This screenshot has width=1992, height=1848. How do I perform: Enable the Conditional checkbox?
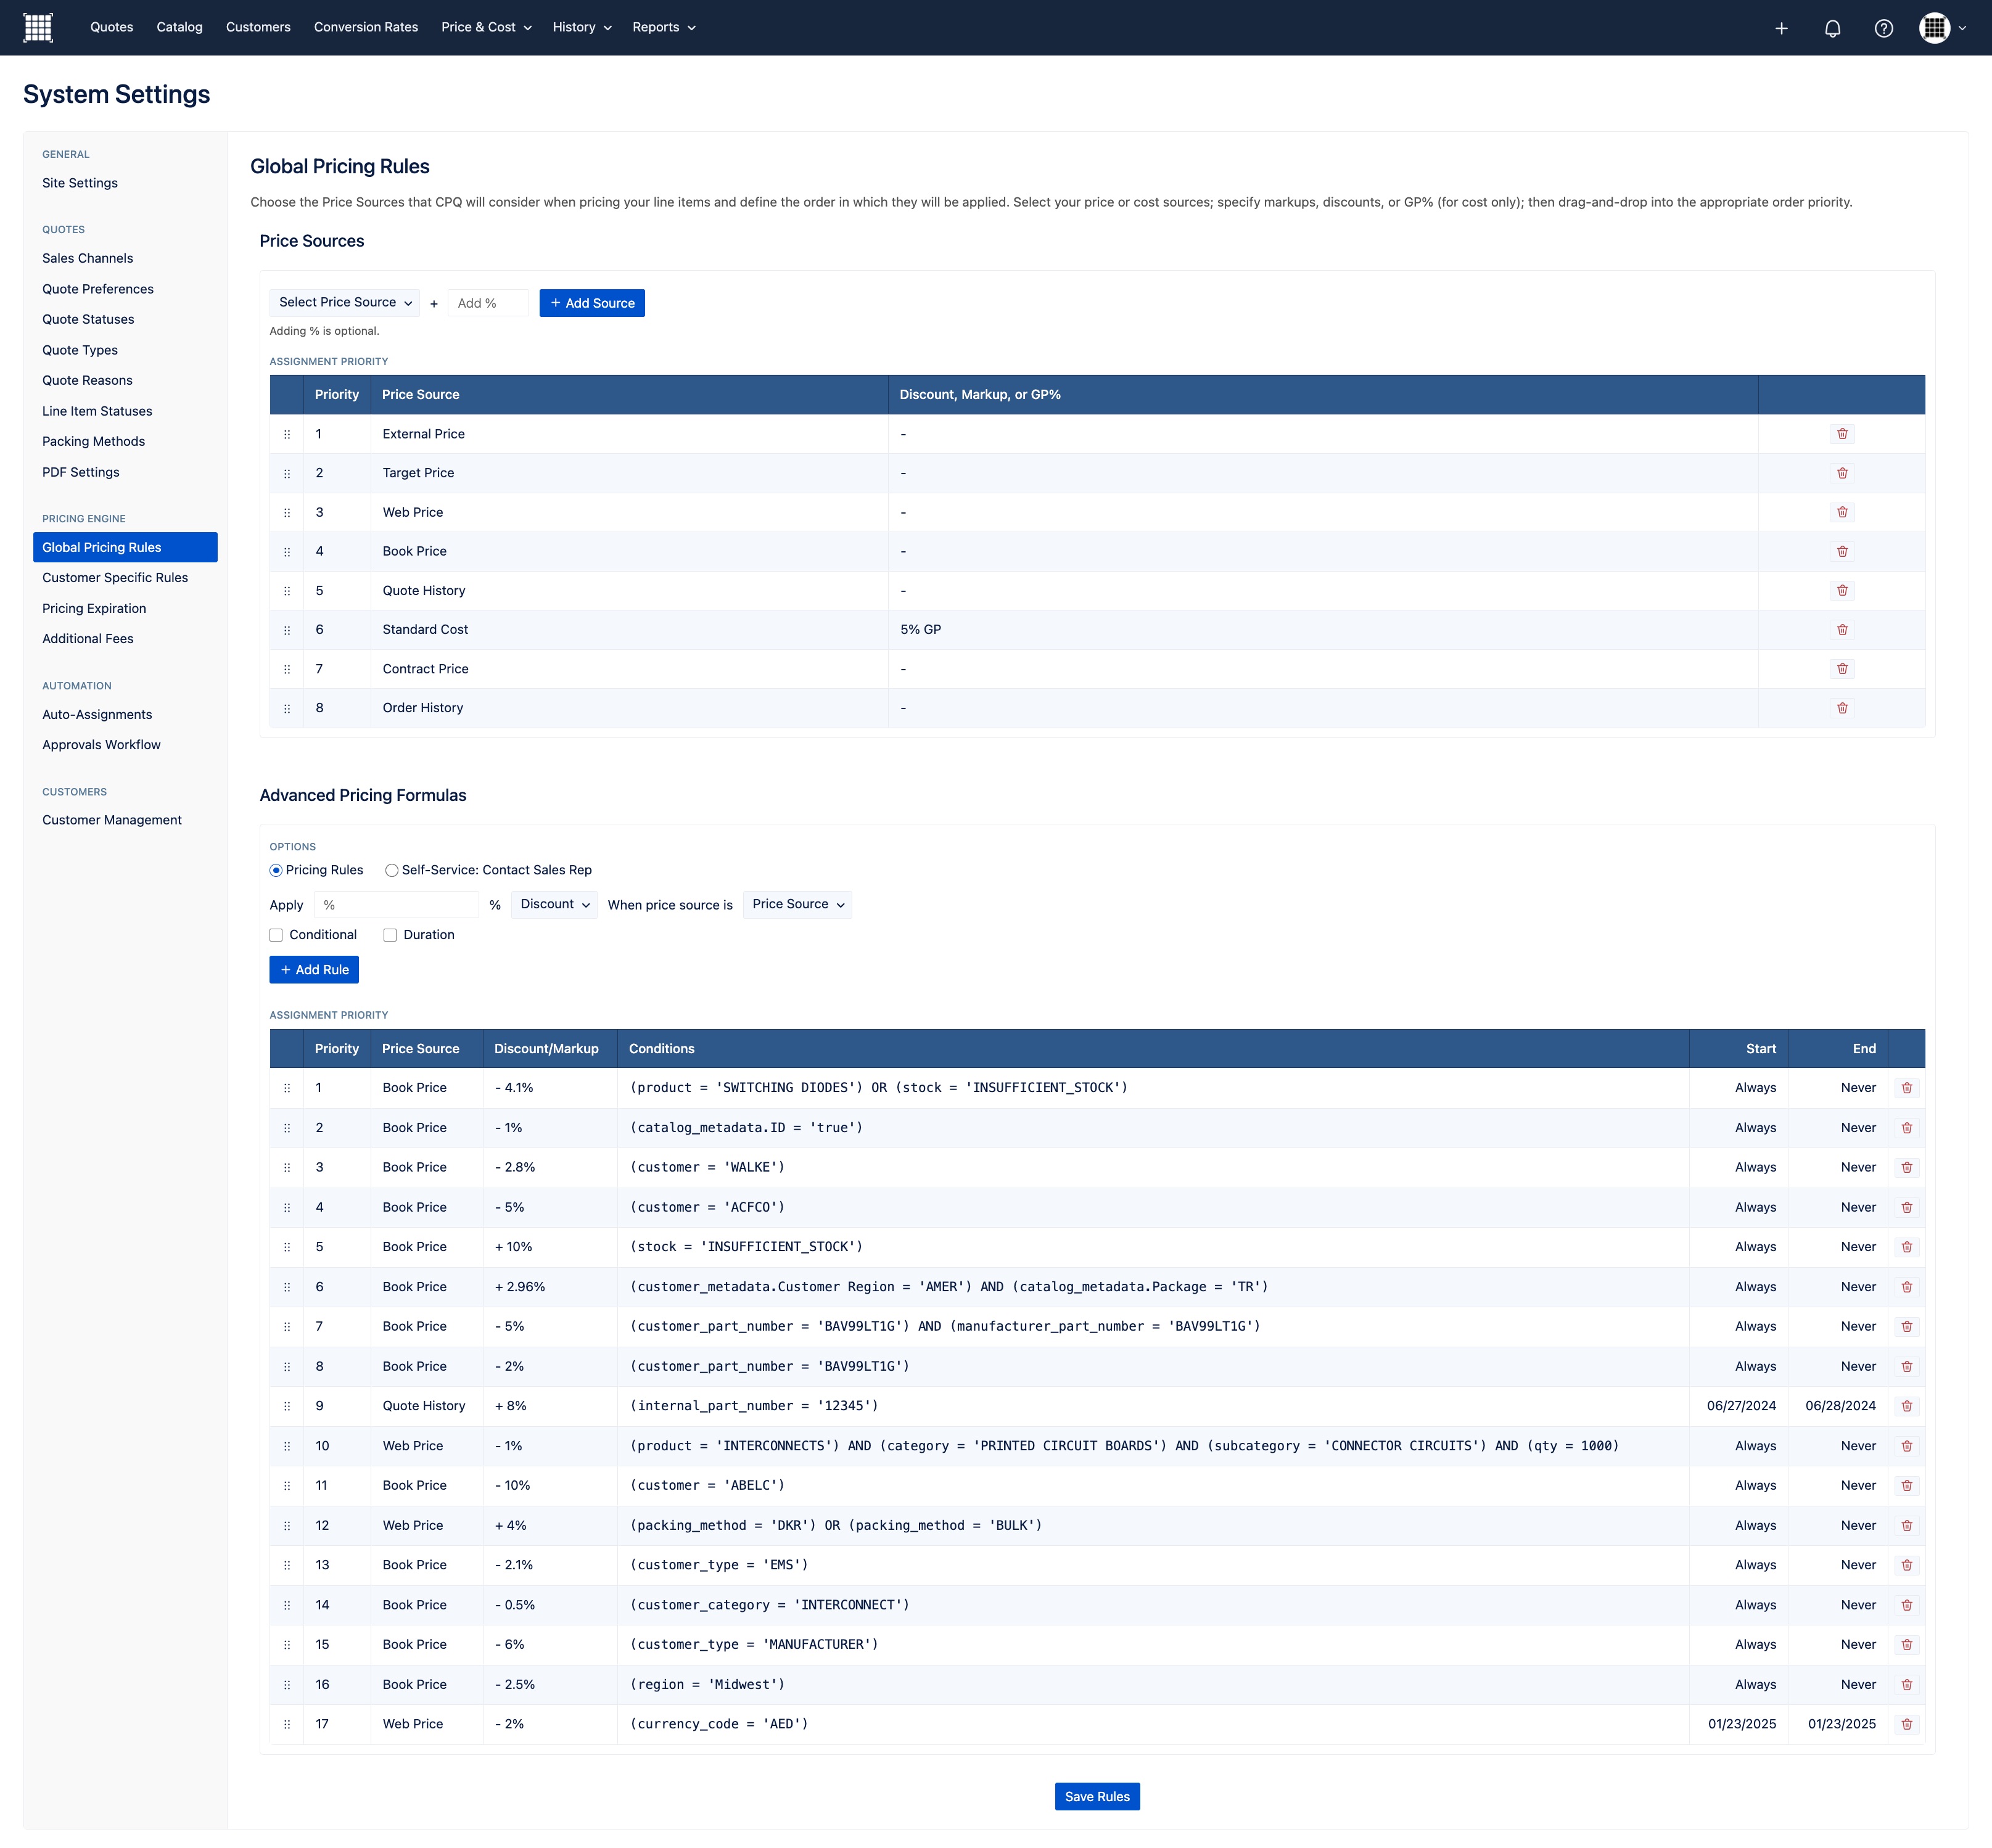coord(276,935)
